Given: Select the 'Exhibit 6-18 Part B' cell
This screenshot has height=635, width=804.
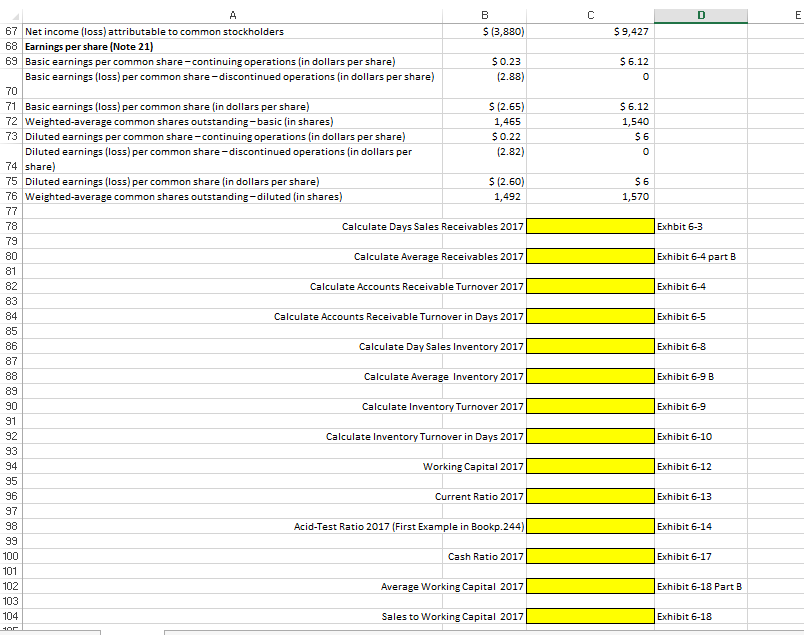Looking at the screenshot, I should point(700,586).
